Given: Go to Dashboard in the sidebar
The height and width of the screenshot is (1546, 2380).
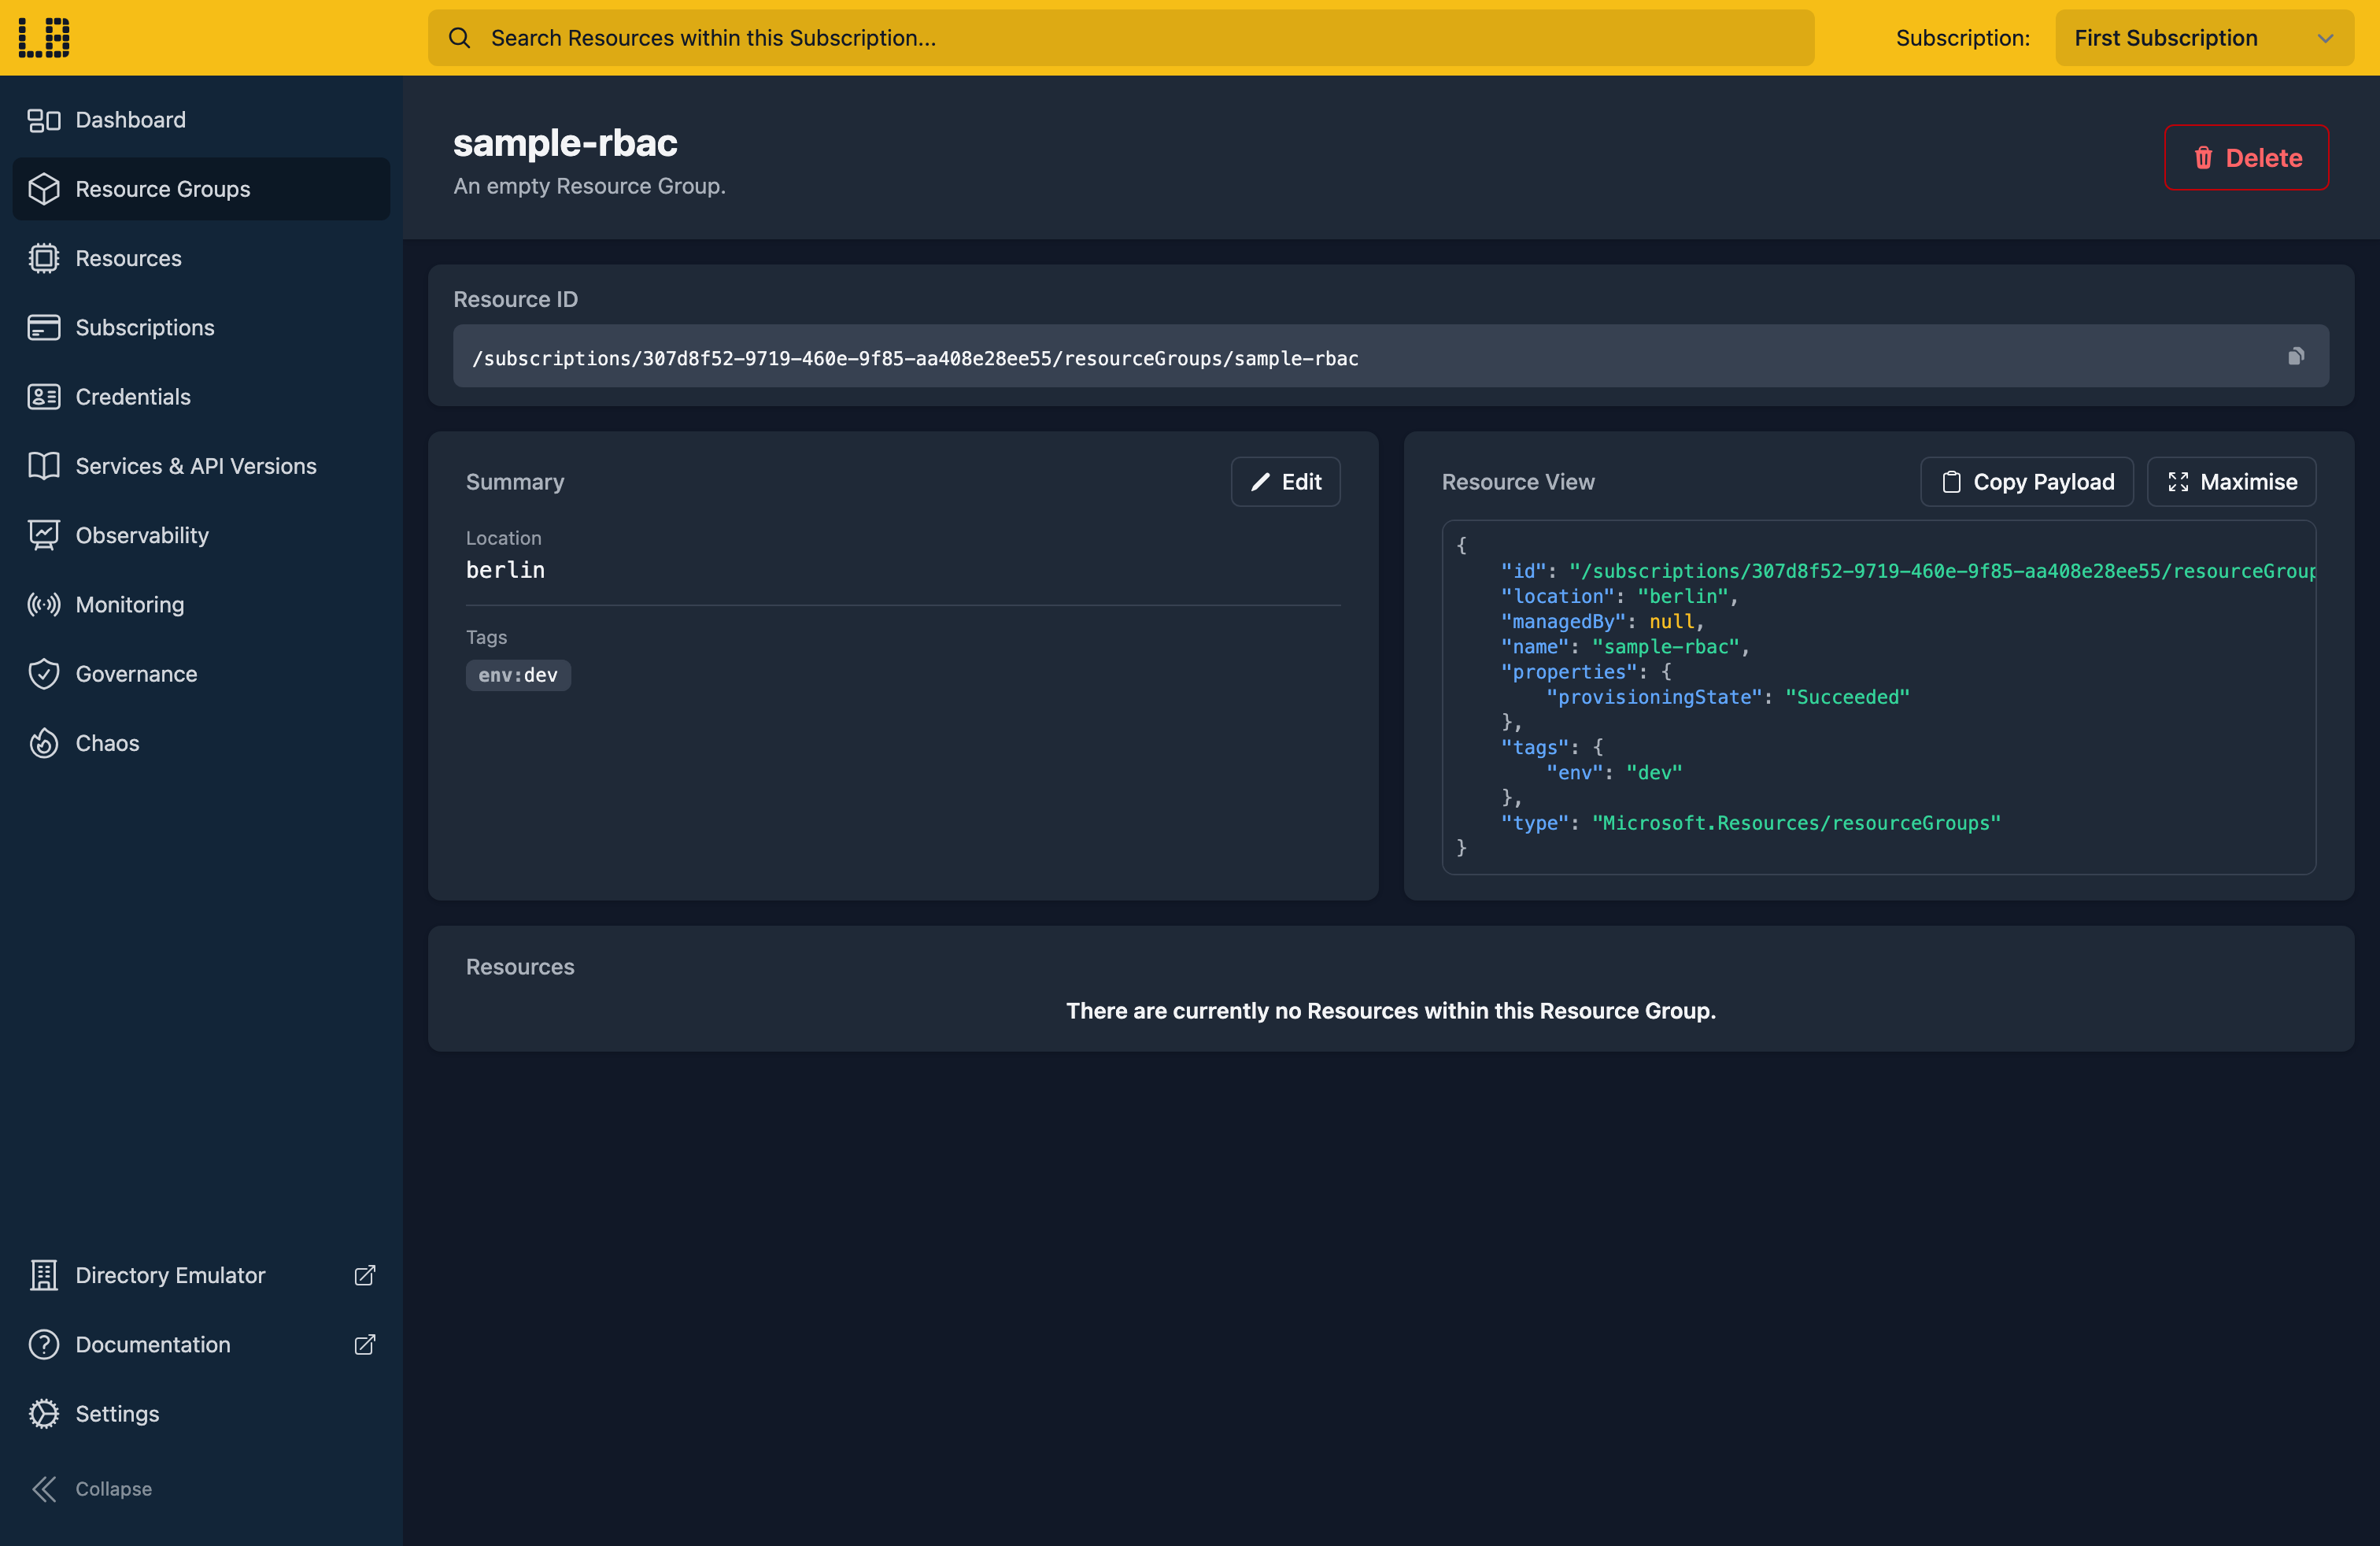Looking at the screenshot, I should coord(201,120).
